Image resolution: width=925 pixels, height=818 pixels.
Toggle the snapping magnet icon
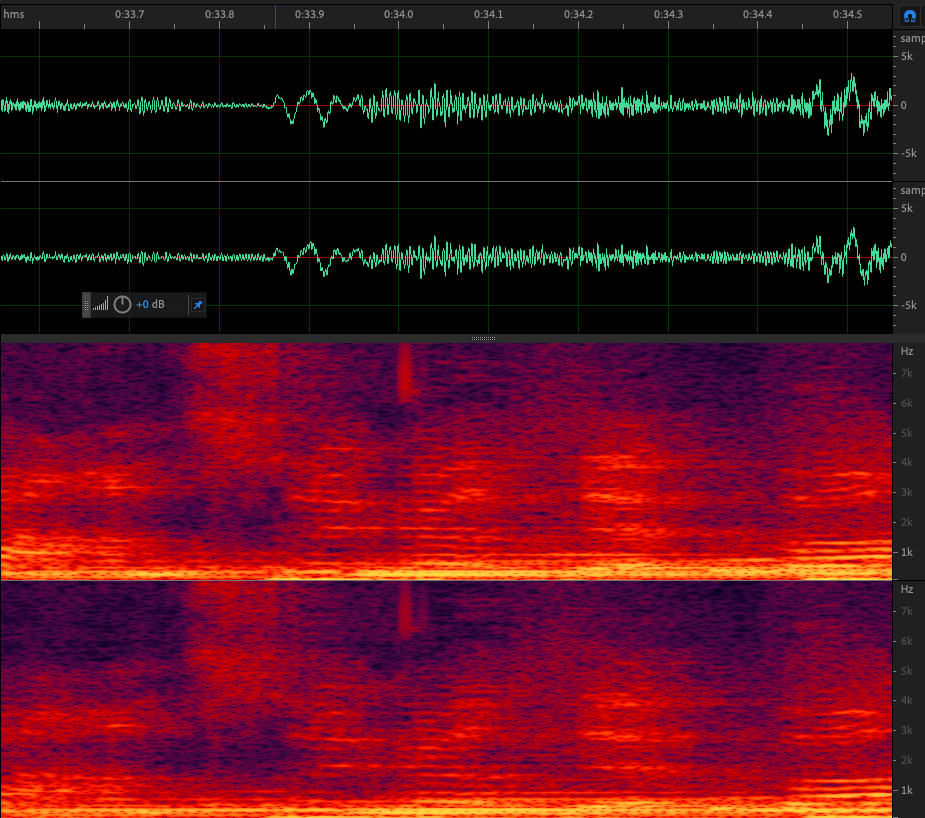point(909,16)
